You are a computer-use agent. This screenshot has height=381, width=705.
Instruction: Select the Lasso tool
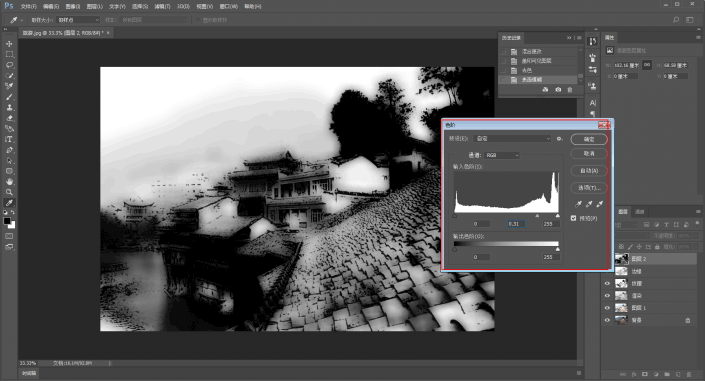point(9,65)
